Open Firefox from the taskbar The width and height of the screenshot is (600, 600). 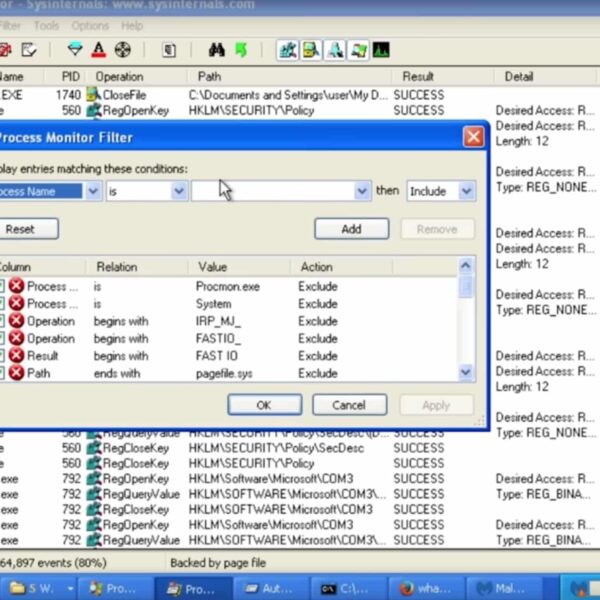(426, 589)
